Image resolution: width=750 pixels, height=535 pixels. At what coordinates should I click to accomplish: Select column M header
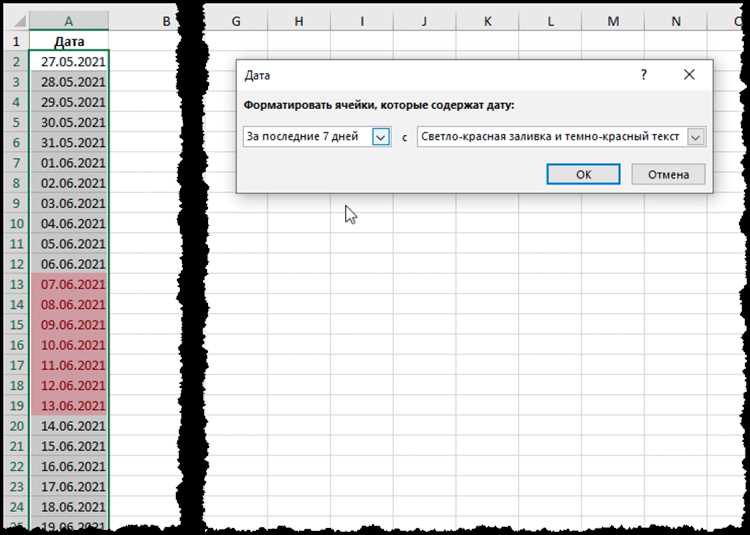point(613,21)
